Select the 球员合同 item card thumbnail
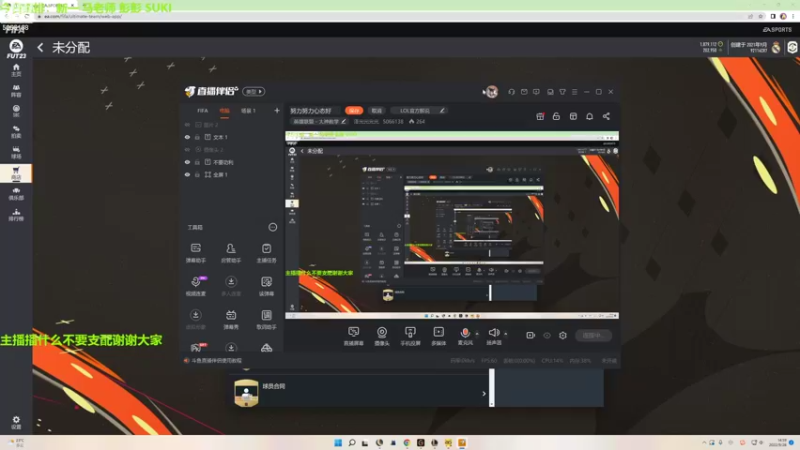This screenshot has width=800, height=450. (246, 393)
